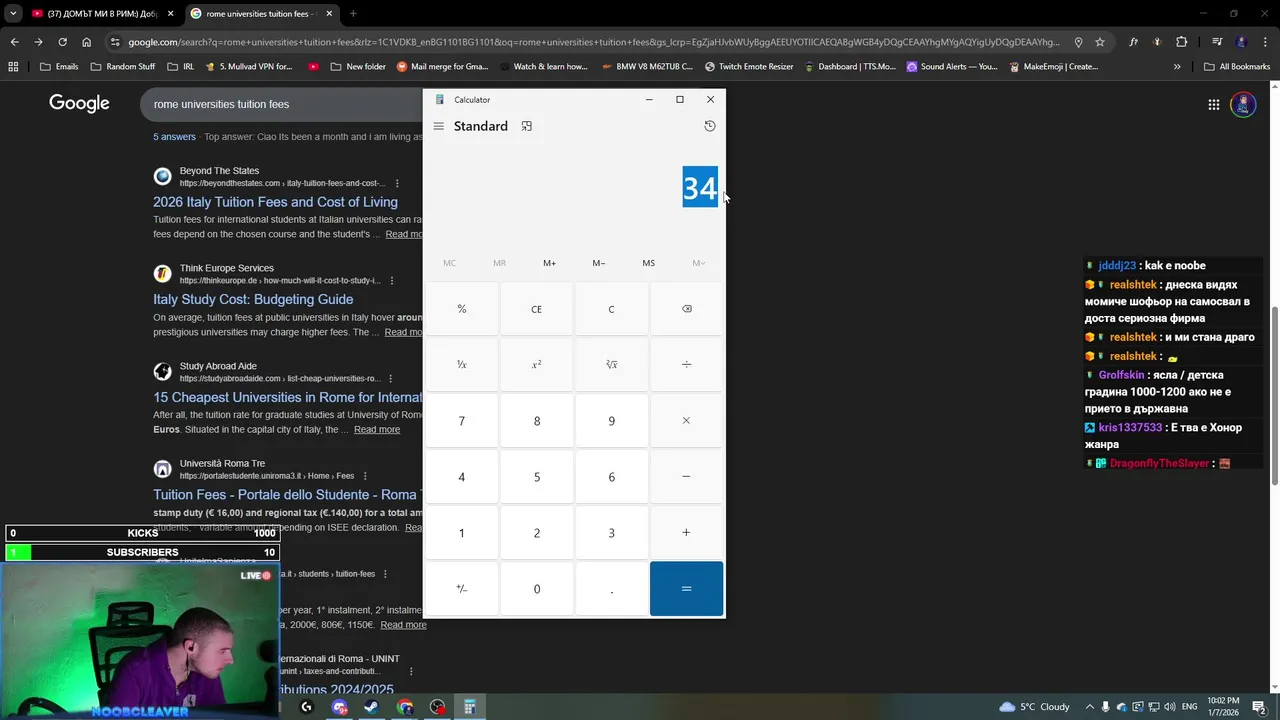Open the All Bookmarks folder
Viewport: 1280px width, 720px height.
(1237, 67)
